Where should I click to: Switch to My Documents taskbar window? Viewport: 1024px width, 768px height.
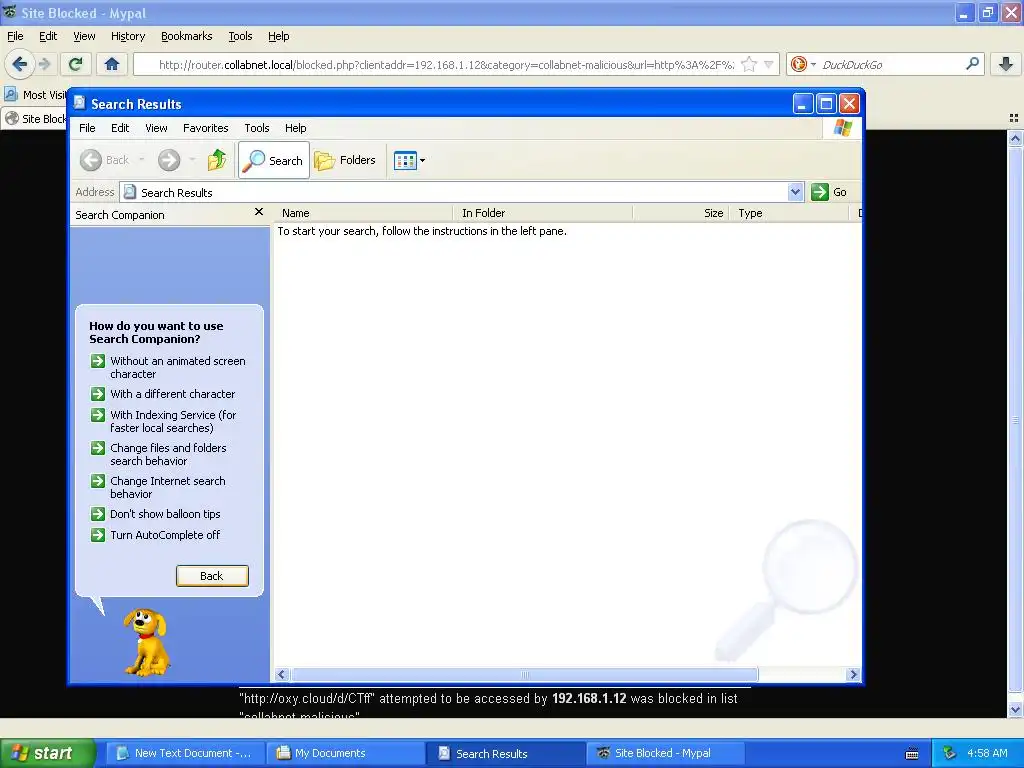coord(346,753)
